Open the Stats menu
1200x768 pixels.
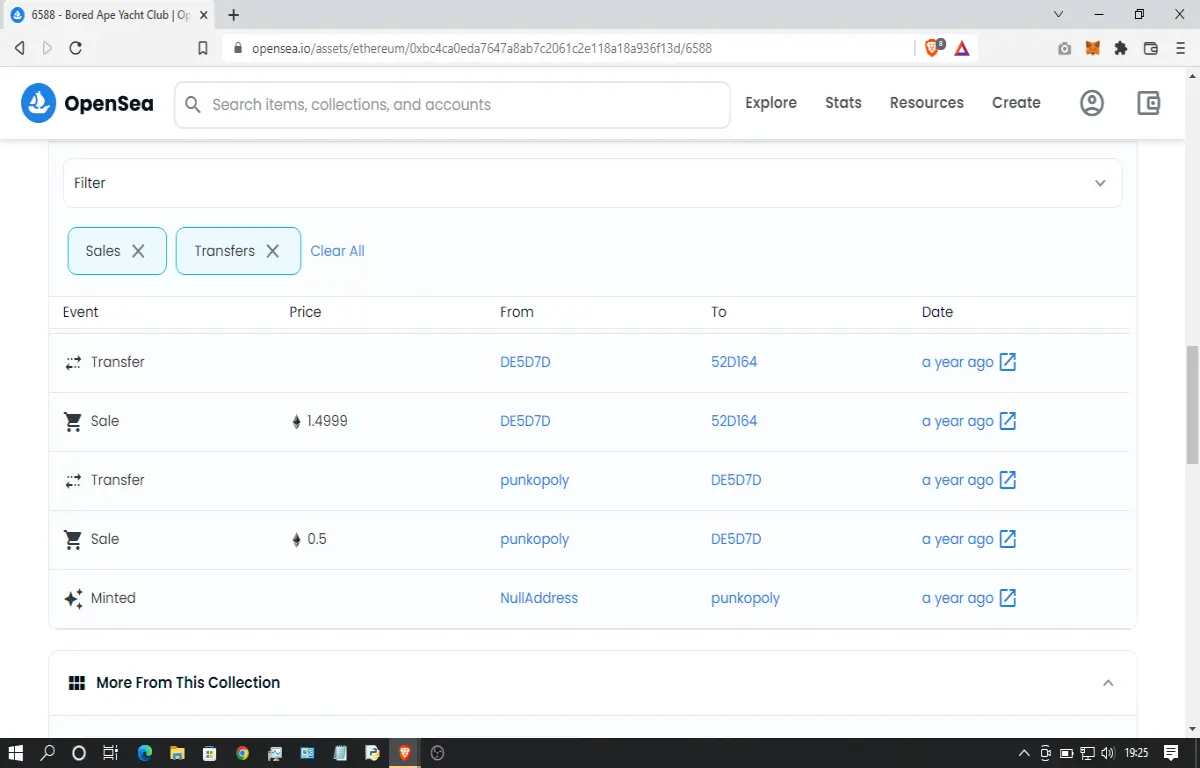843,103
